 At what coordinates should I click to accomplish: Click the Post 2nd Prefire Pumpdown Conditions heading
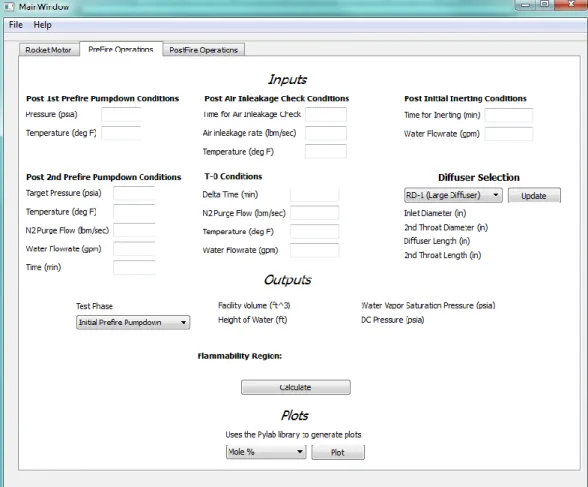(x=104, y=177)
